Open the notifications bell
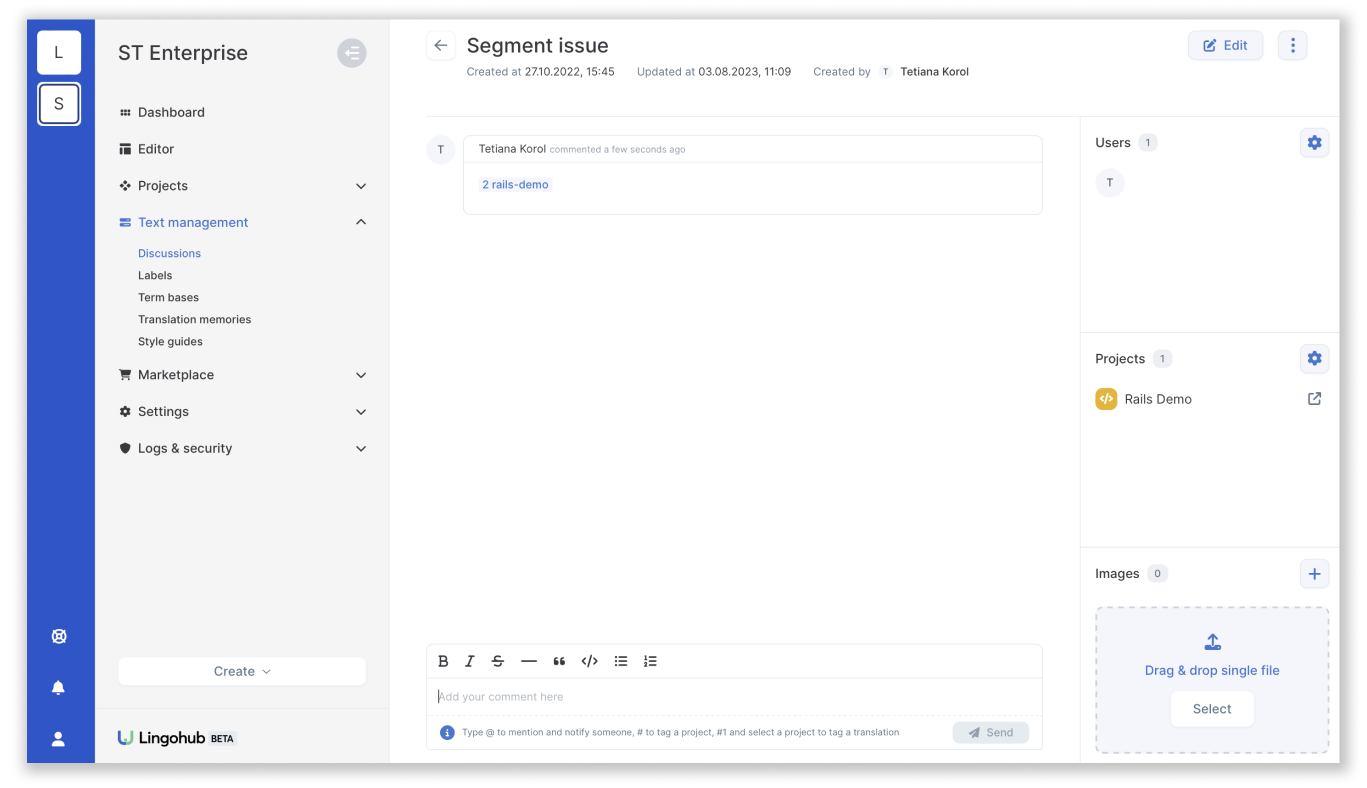This screenshot has width=1367, height=788. (59, 688)
